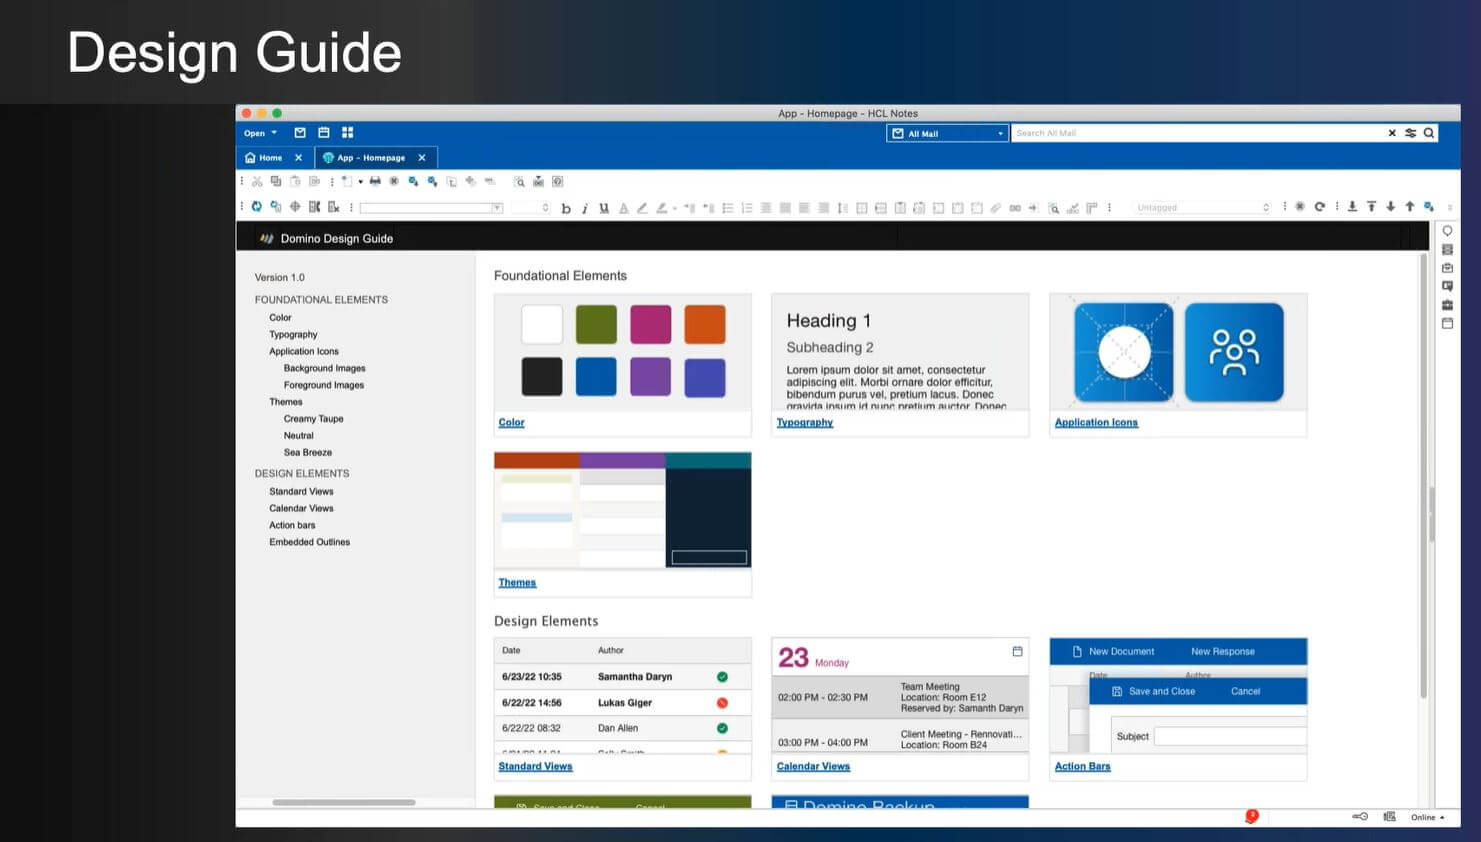Click the Italic formatting icon
Screen dimensions: 1481x842
pyautogui.click(x=585, y=208)
